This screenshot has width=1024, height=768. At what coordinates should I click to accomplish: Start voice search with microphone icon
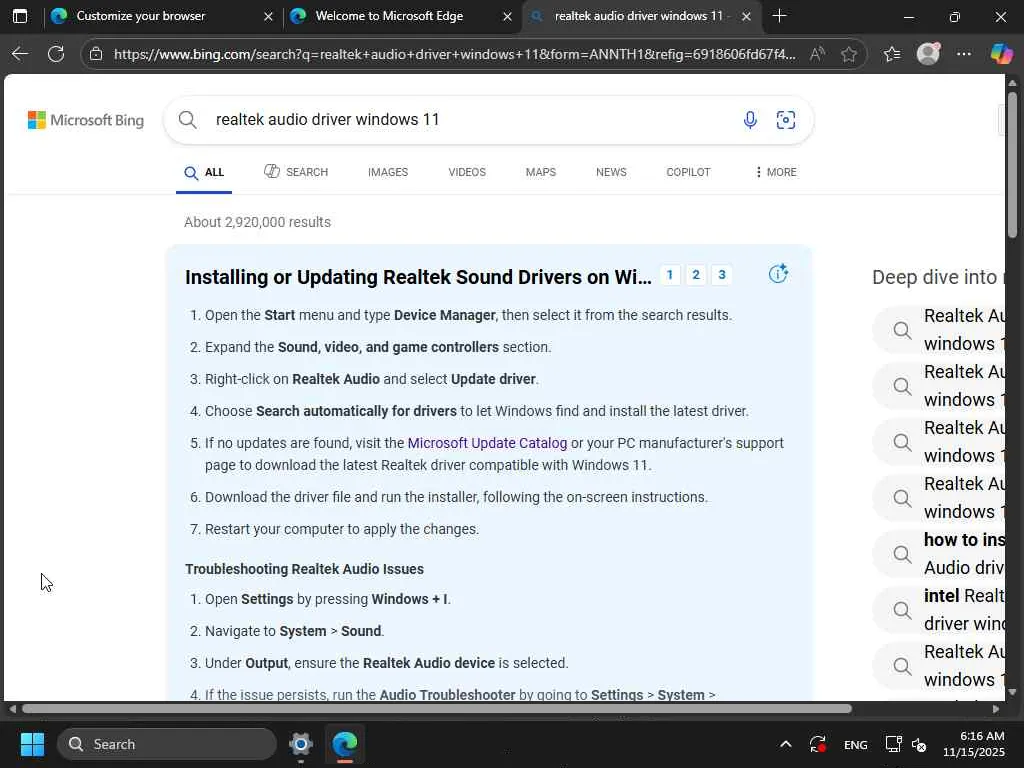coord(750,120)
